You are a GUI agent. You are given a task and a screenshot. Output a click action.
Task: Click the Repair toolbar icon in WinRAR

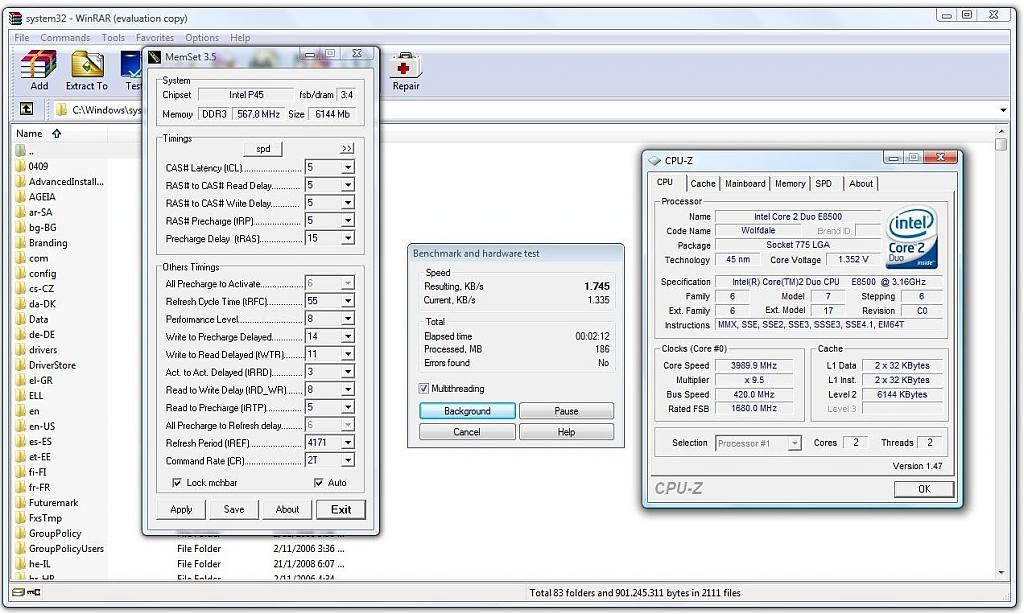[406, 65]
